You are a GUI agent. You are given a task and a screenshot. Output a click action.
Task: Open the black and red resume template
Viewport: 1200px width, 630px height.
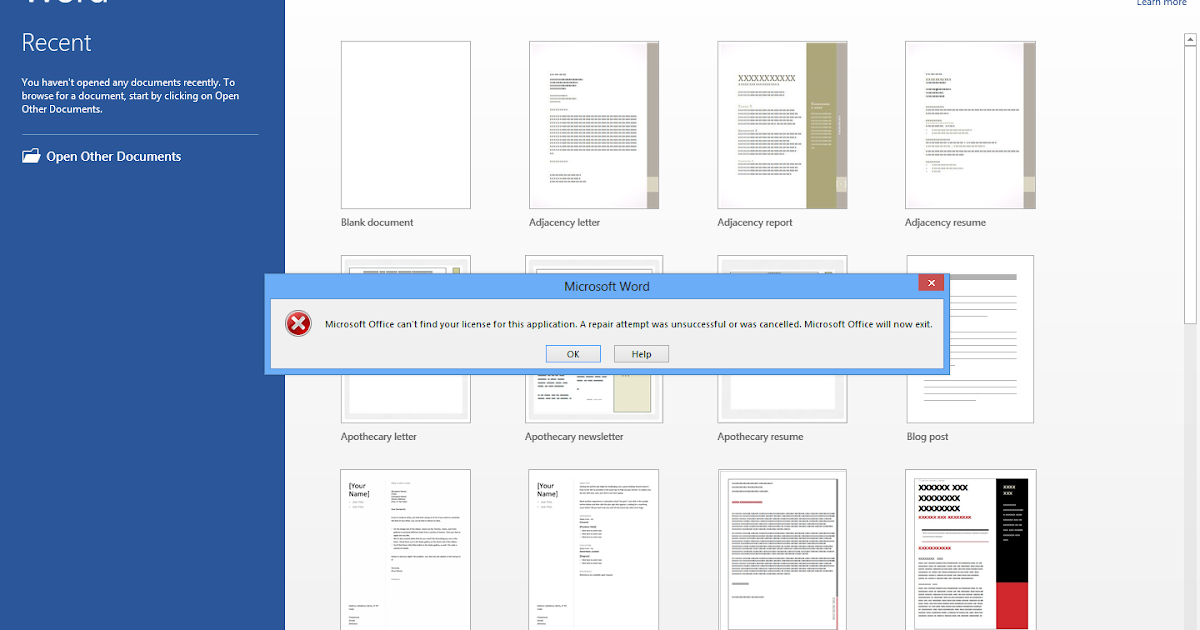point(970,549)
